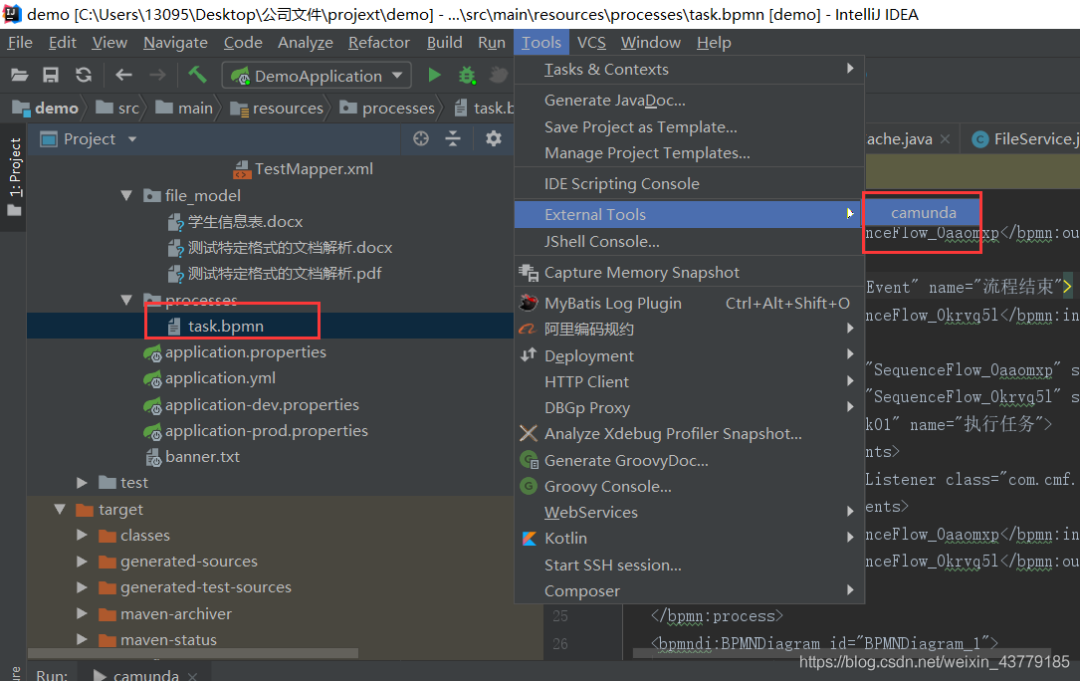Select application.yml in the project tree
The width and height of the screenshot is (1080, 681).
[220, 378]
